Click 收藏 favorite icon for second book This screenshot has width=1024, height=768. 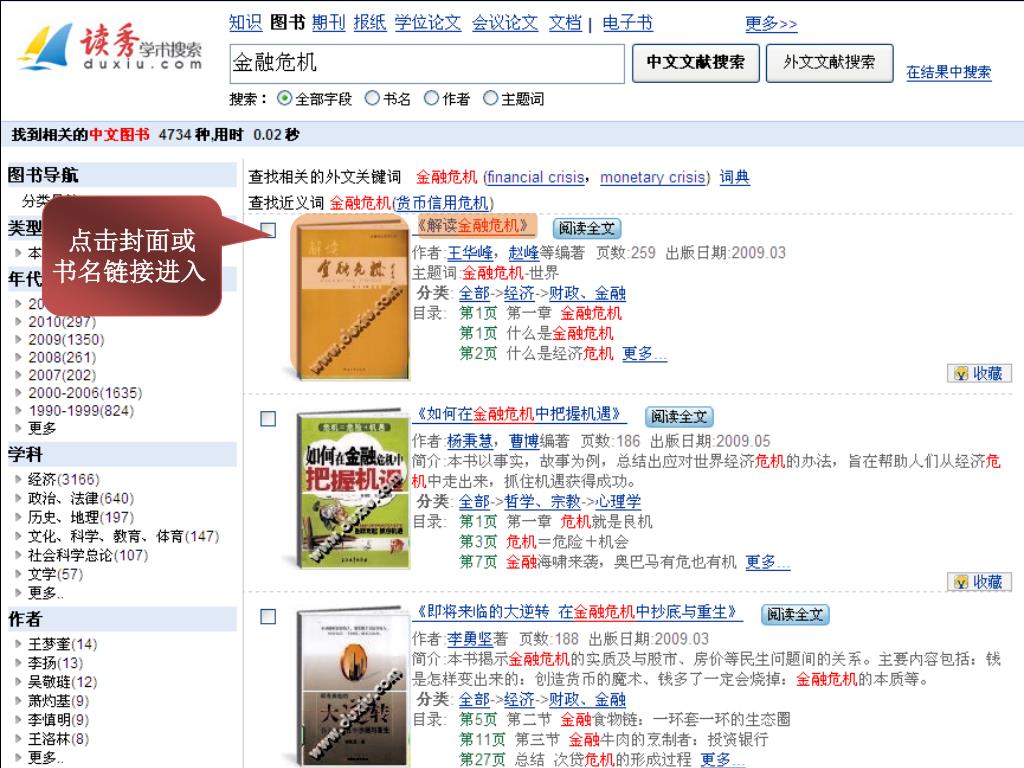[x=979, y=582]
